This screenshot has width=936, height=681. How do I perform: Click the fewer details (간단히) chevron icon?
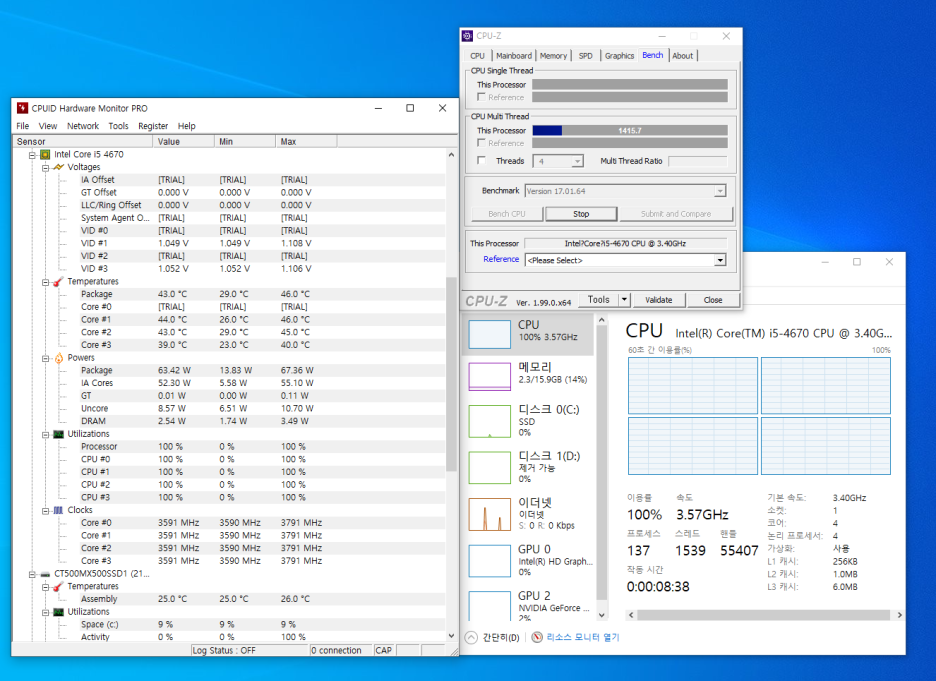472,637
